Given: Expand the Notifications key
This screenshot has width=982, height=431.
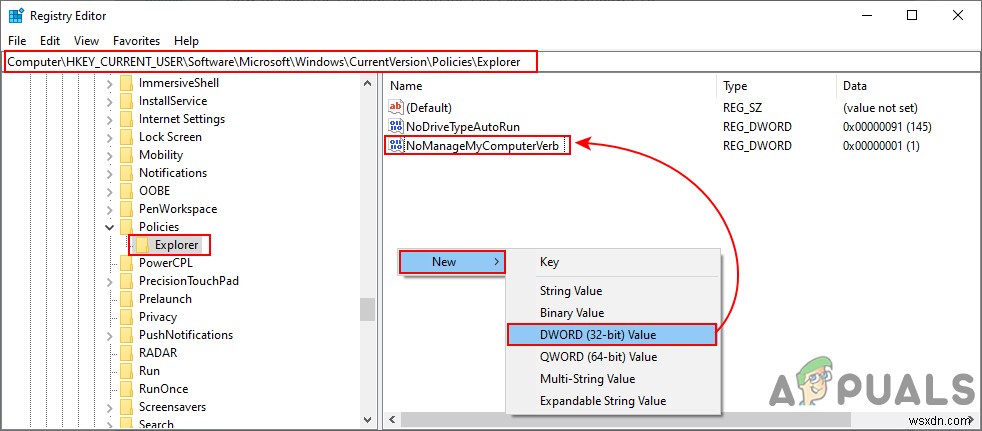Looking at the screenshot, I should (x=110, y=174).
